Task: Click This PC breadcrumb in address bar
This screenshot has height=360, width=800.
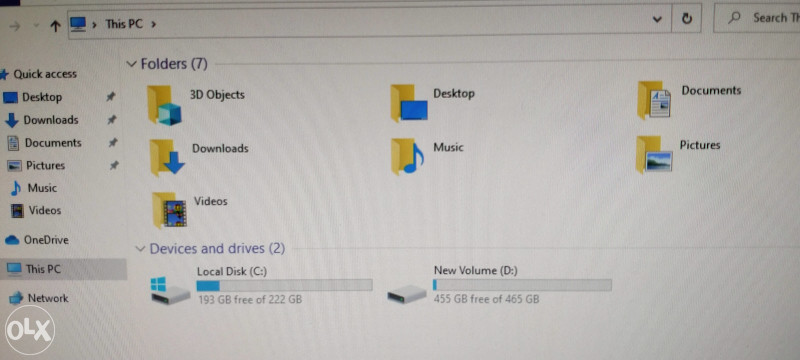Action: coord(124,23)
